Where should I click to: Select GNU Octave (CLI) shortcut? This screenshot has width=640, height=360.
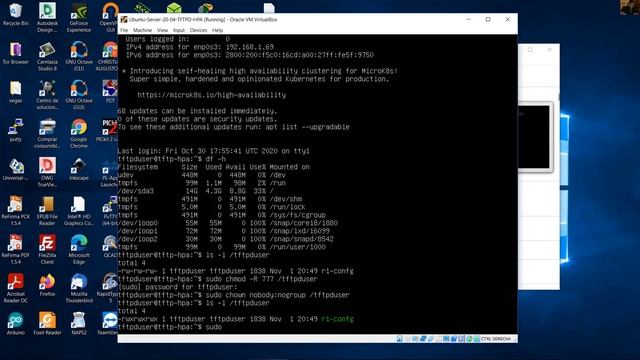tap(79, 56)
